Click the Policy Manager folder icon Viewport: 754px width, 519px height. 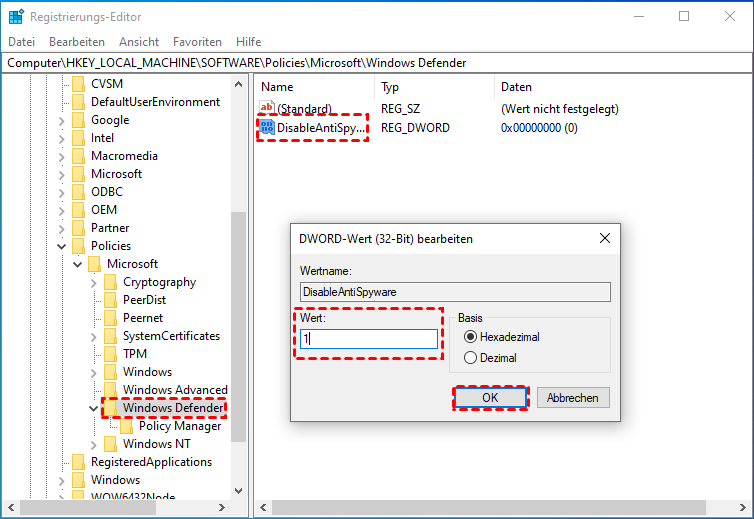coord(127,426)
